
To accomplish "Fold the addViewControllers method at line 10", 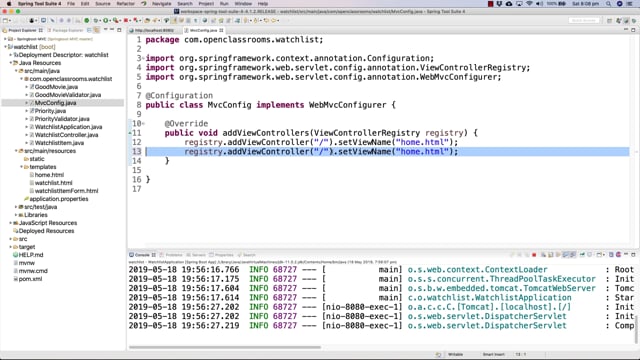I will click(x=143, y=123).
